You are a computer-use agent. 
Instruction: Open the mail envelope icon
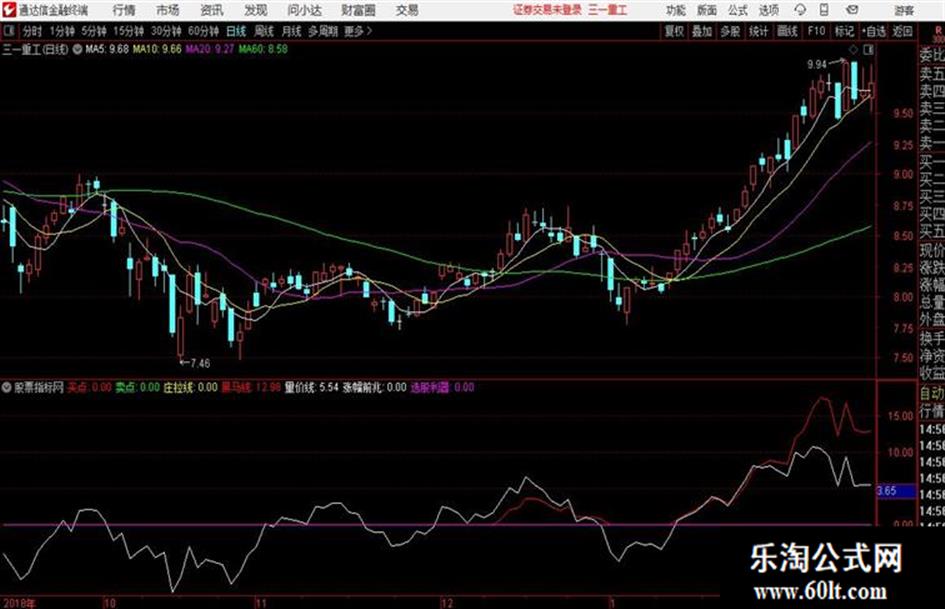[x=852, y=10]
